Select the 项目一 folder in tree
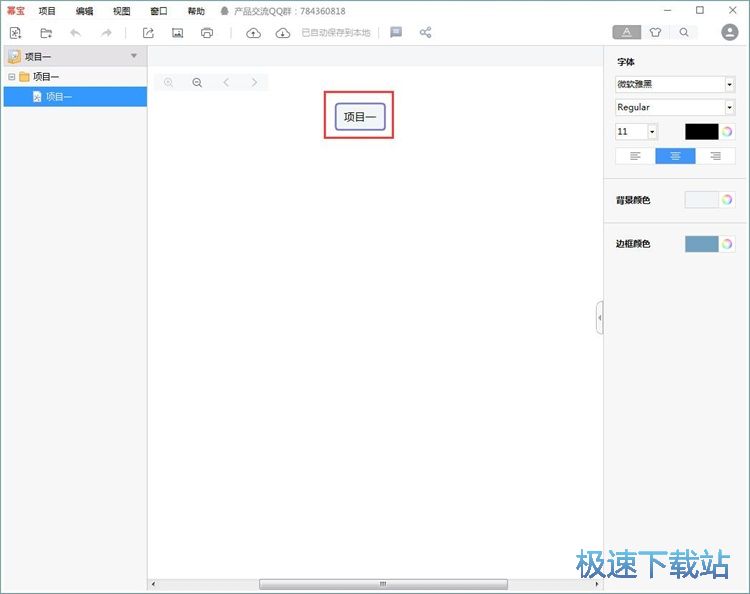 tap(46, 77)
